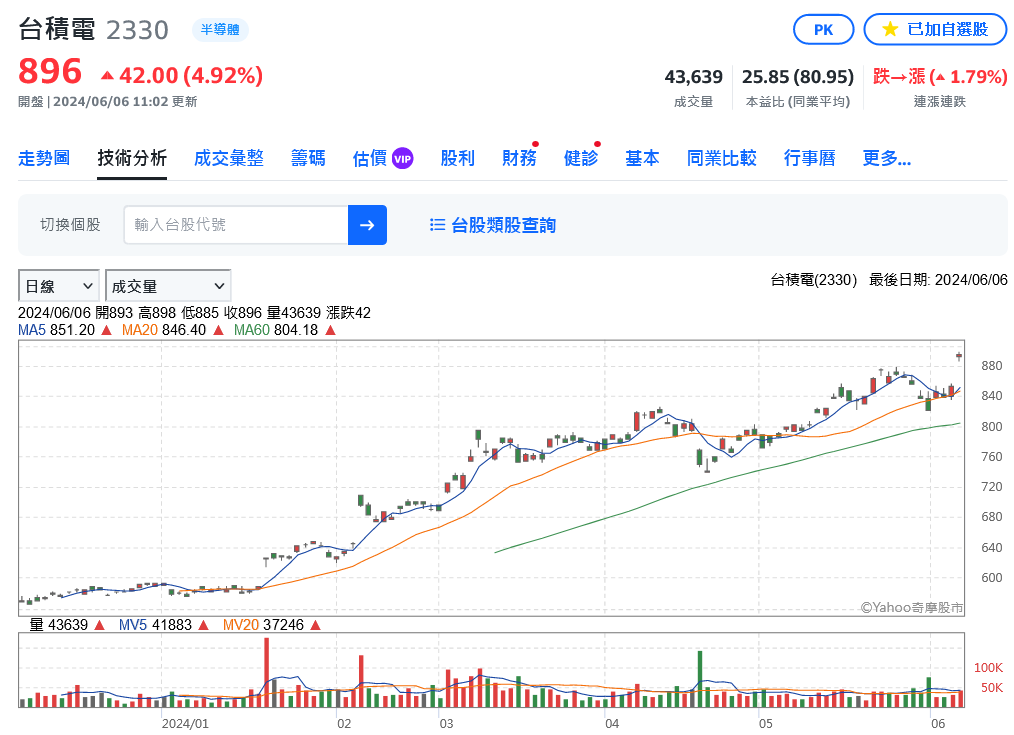The height and width of the screenshot is (735, 1014).
Task: Click the tallest red volume bar in January
Action: coord(266,672)
